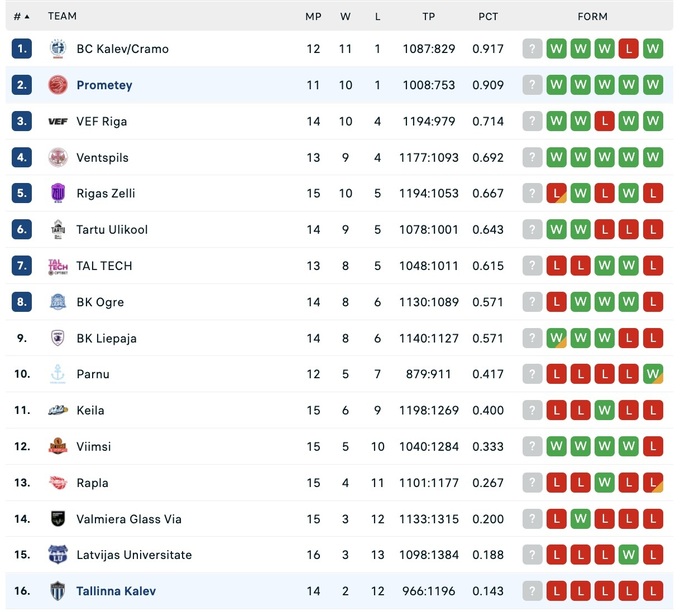Click Parnu's green W form box

653,374
